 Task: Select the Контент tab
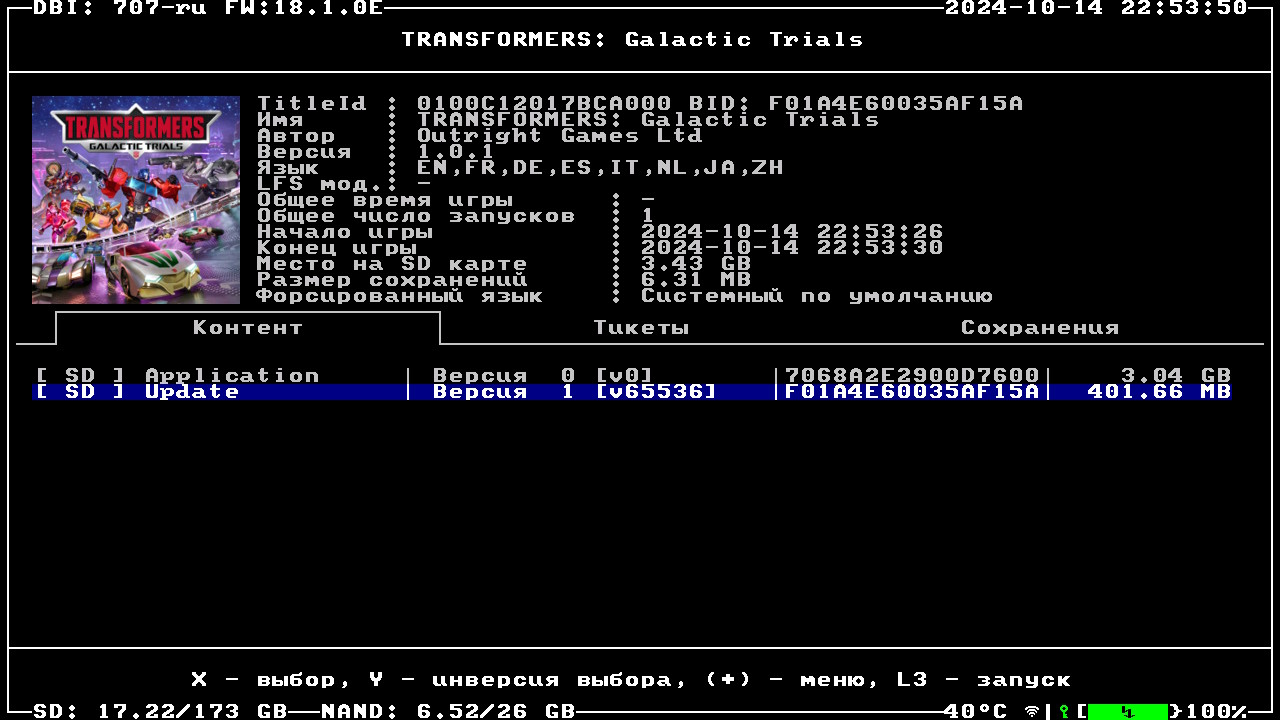click(247, 328)
